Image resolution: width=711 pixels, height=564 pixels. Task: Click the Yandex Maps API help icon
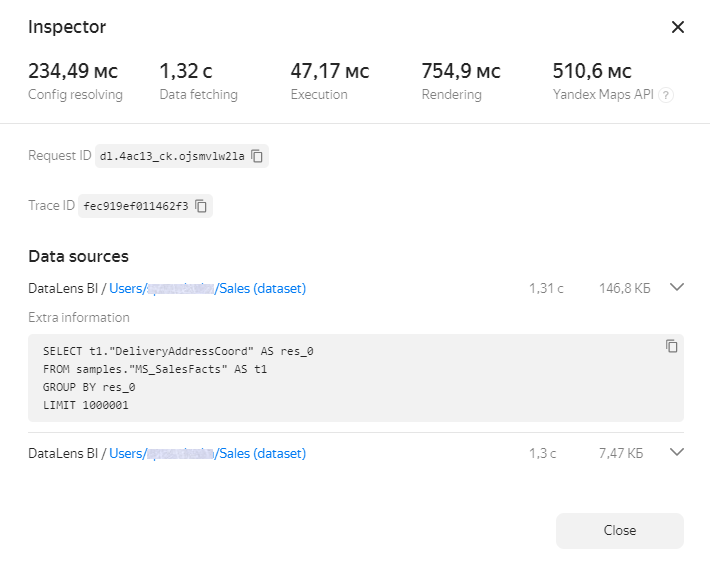click(x=666, y=95)
